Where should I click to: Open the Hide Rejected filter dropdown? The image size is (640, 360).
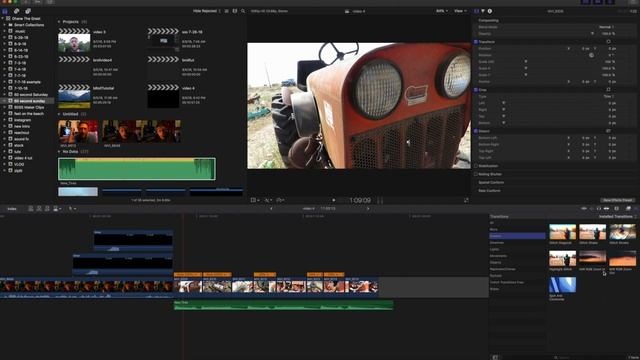207,11
